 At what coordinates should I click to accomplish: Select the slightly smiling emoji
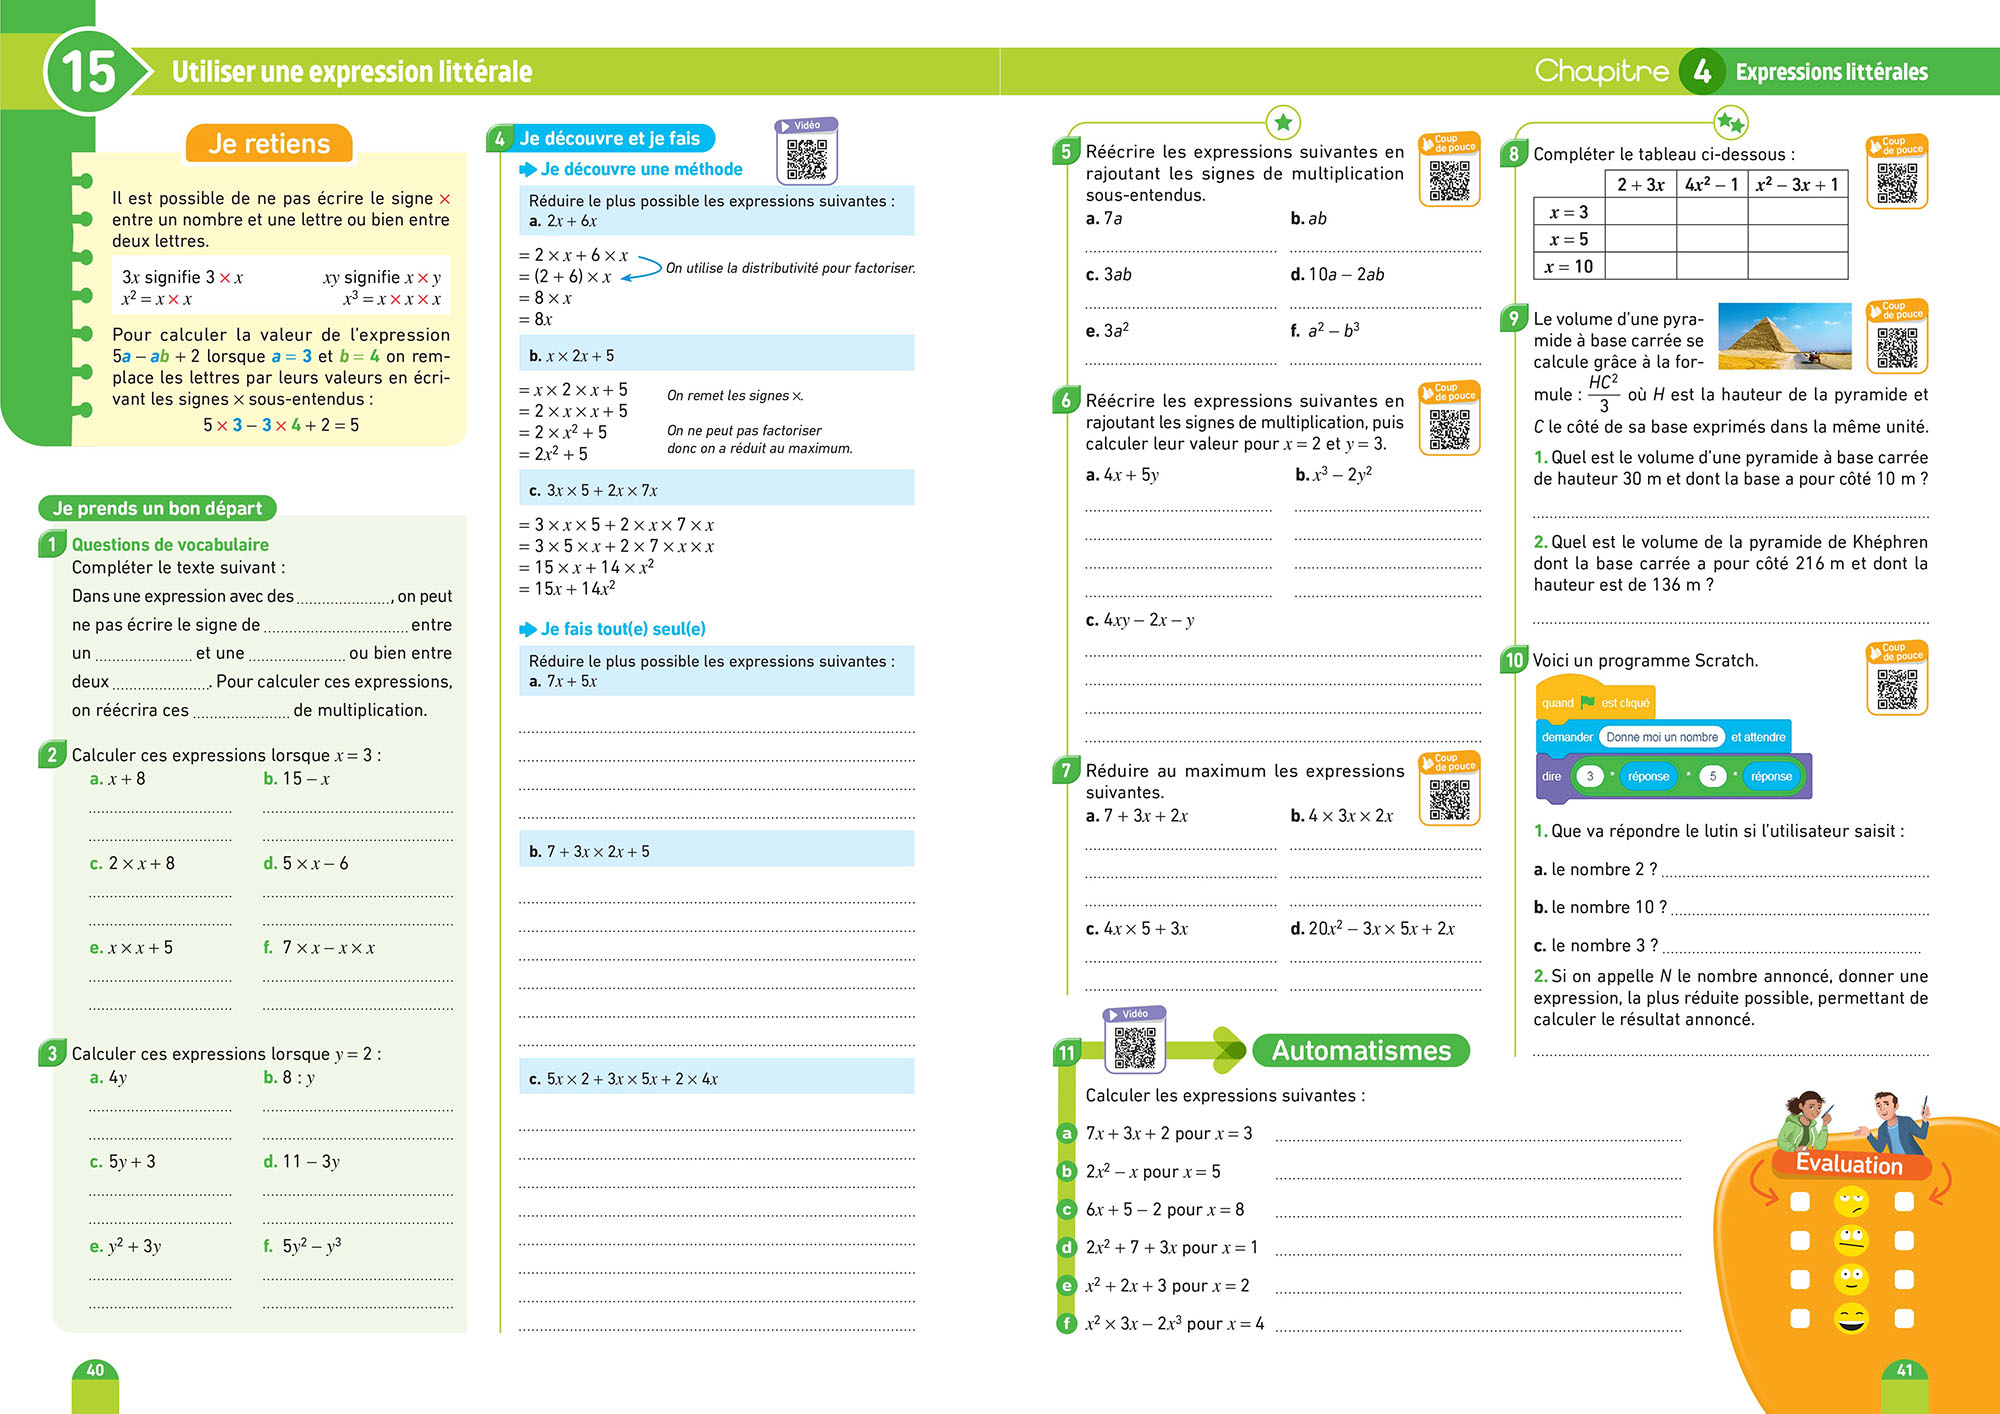pyautogui.click(x=1851, y=1279)
